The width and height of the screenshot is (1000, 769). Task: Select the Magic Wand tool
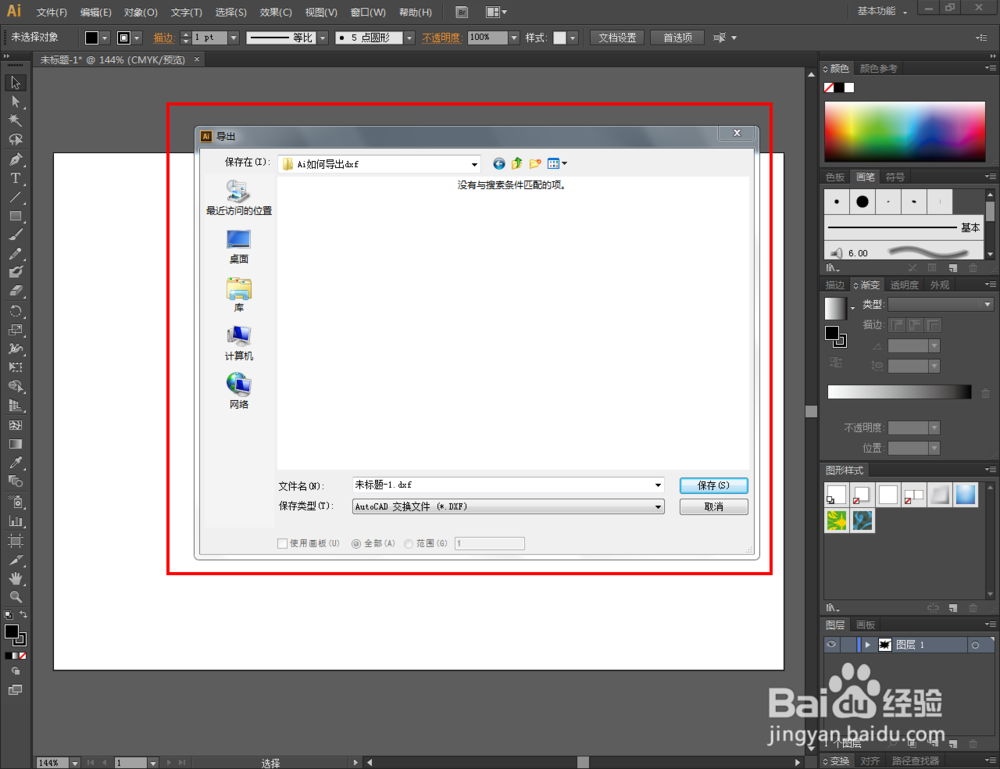coord(15,121)
